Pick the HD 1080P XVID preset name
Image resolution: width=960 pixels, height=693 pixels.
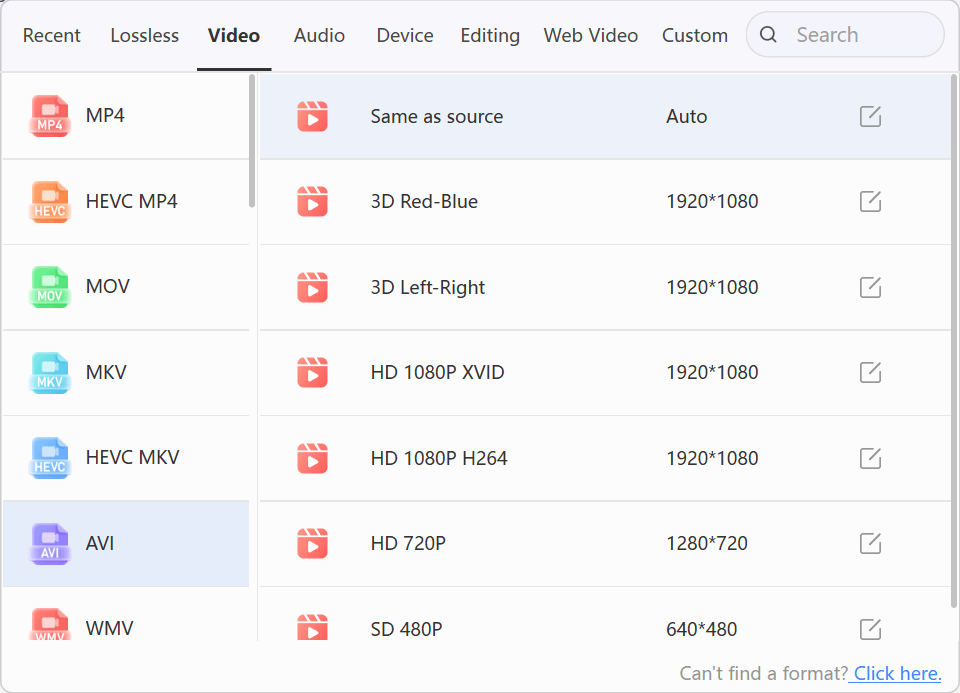pos(437,372)
